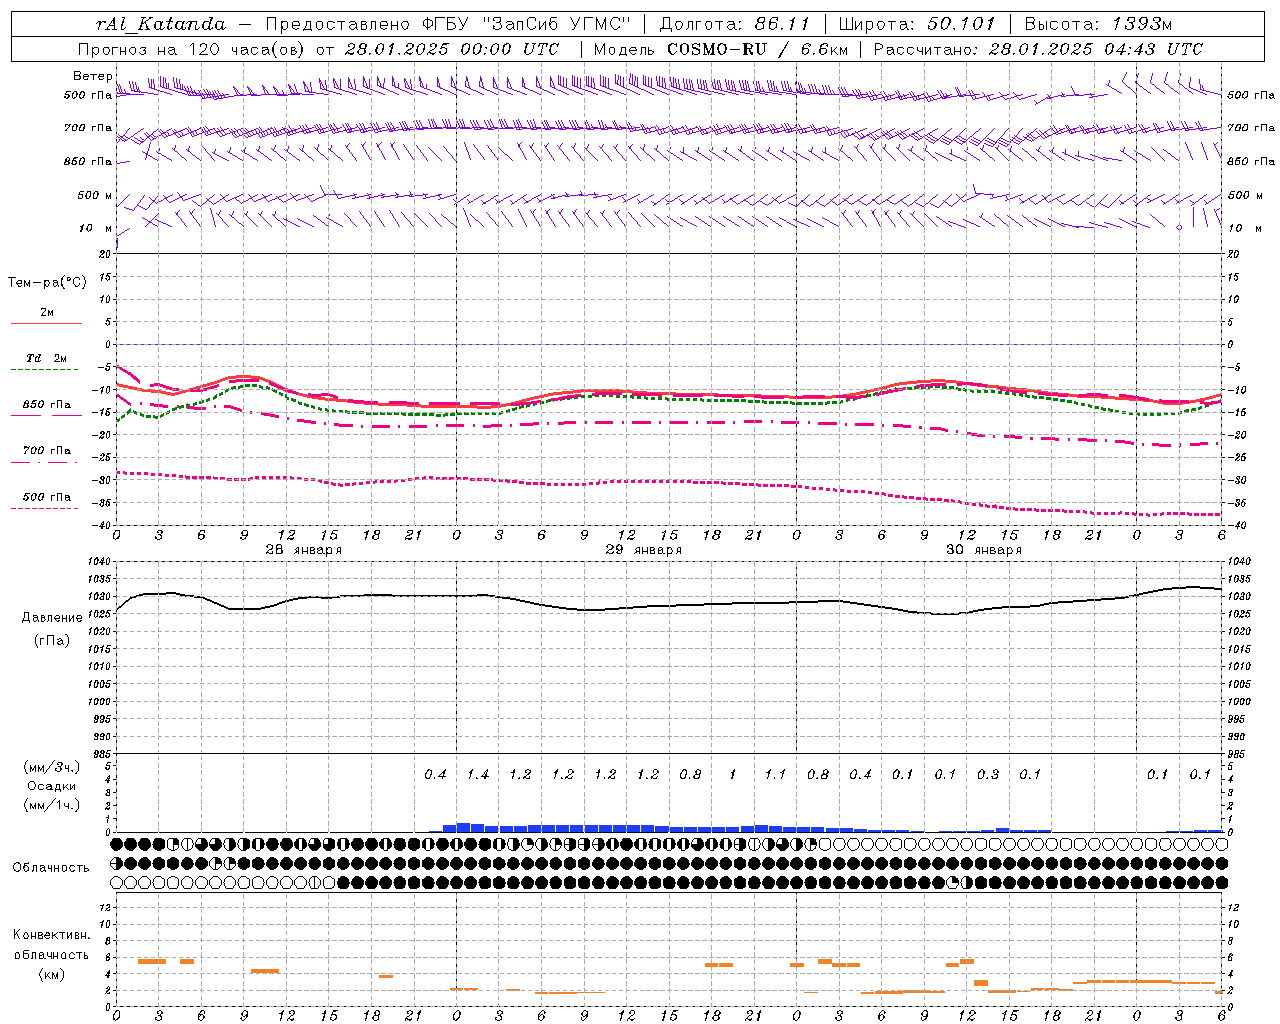Click the Давление panel label

coord(52,618)
